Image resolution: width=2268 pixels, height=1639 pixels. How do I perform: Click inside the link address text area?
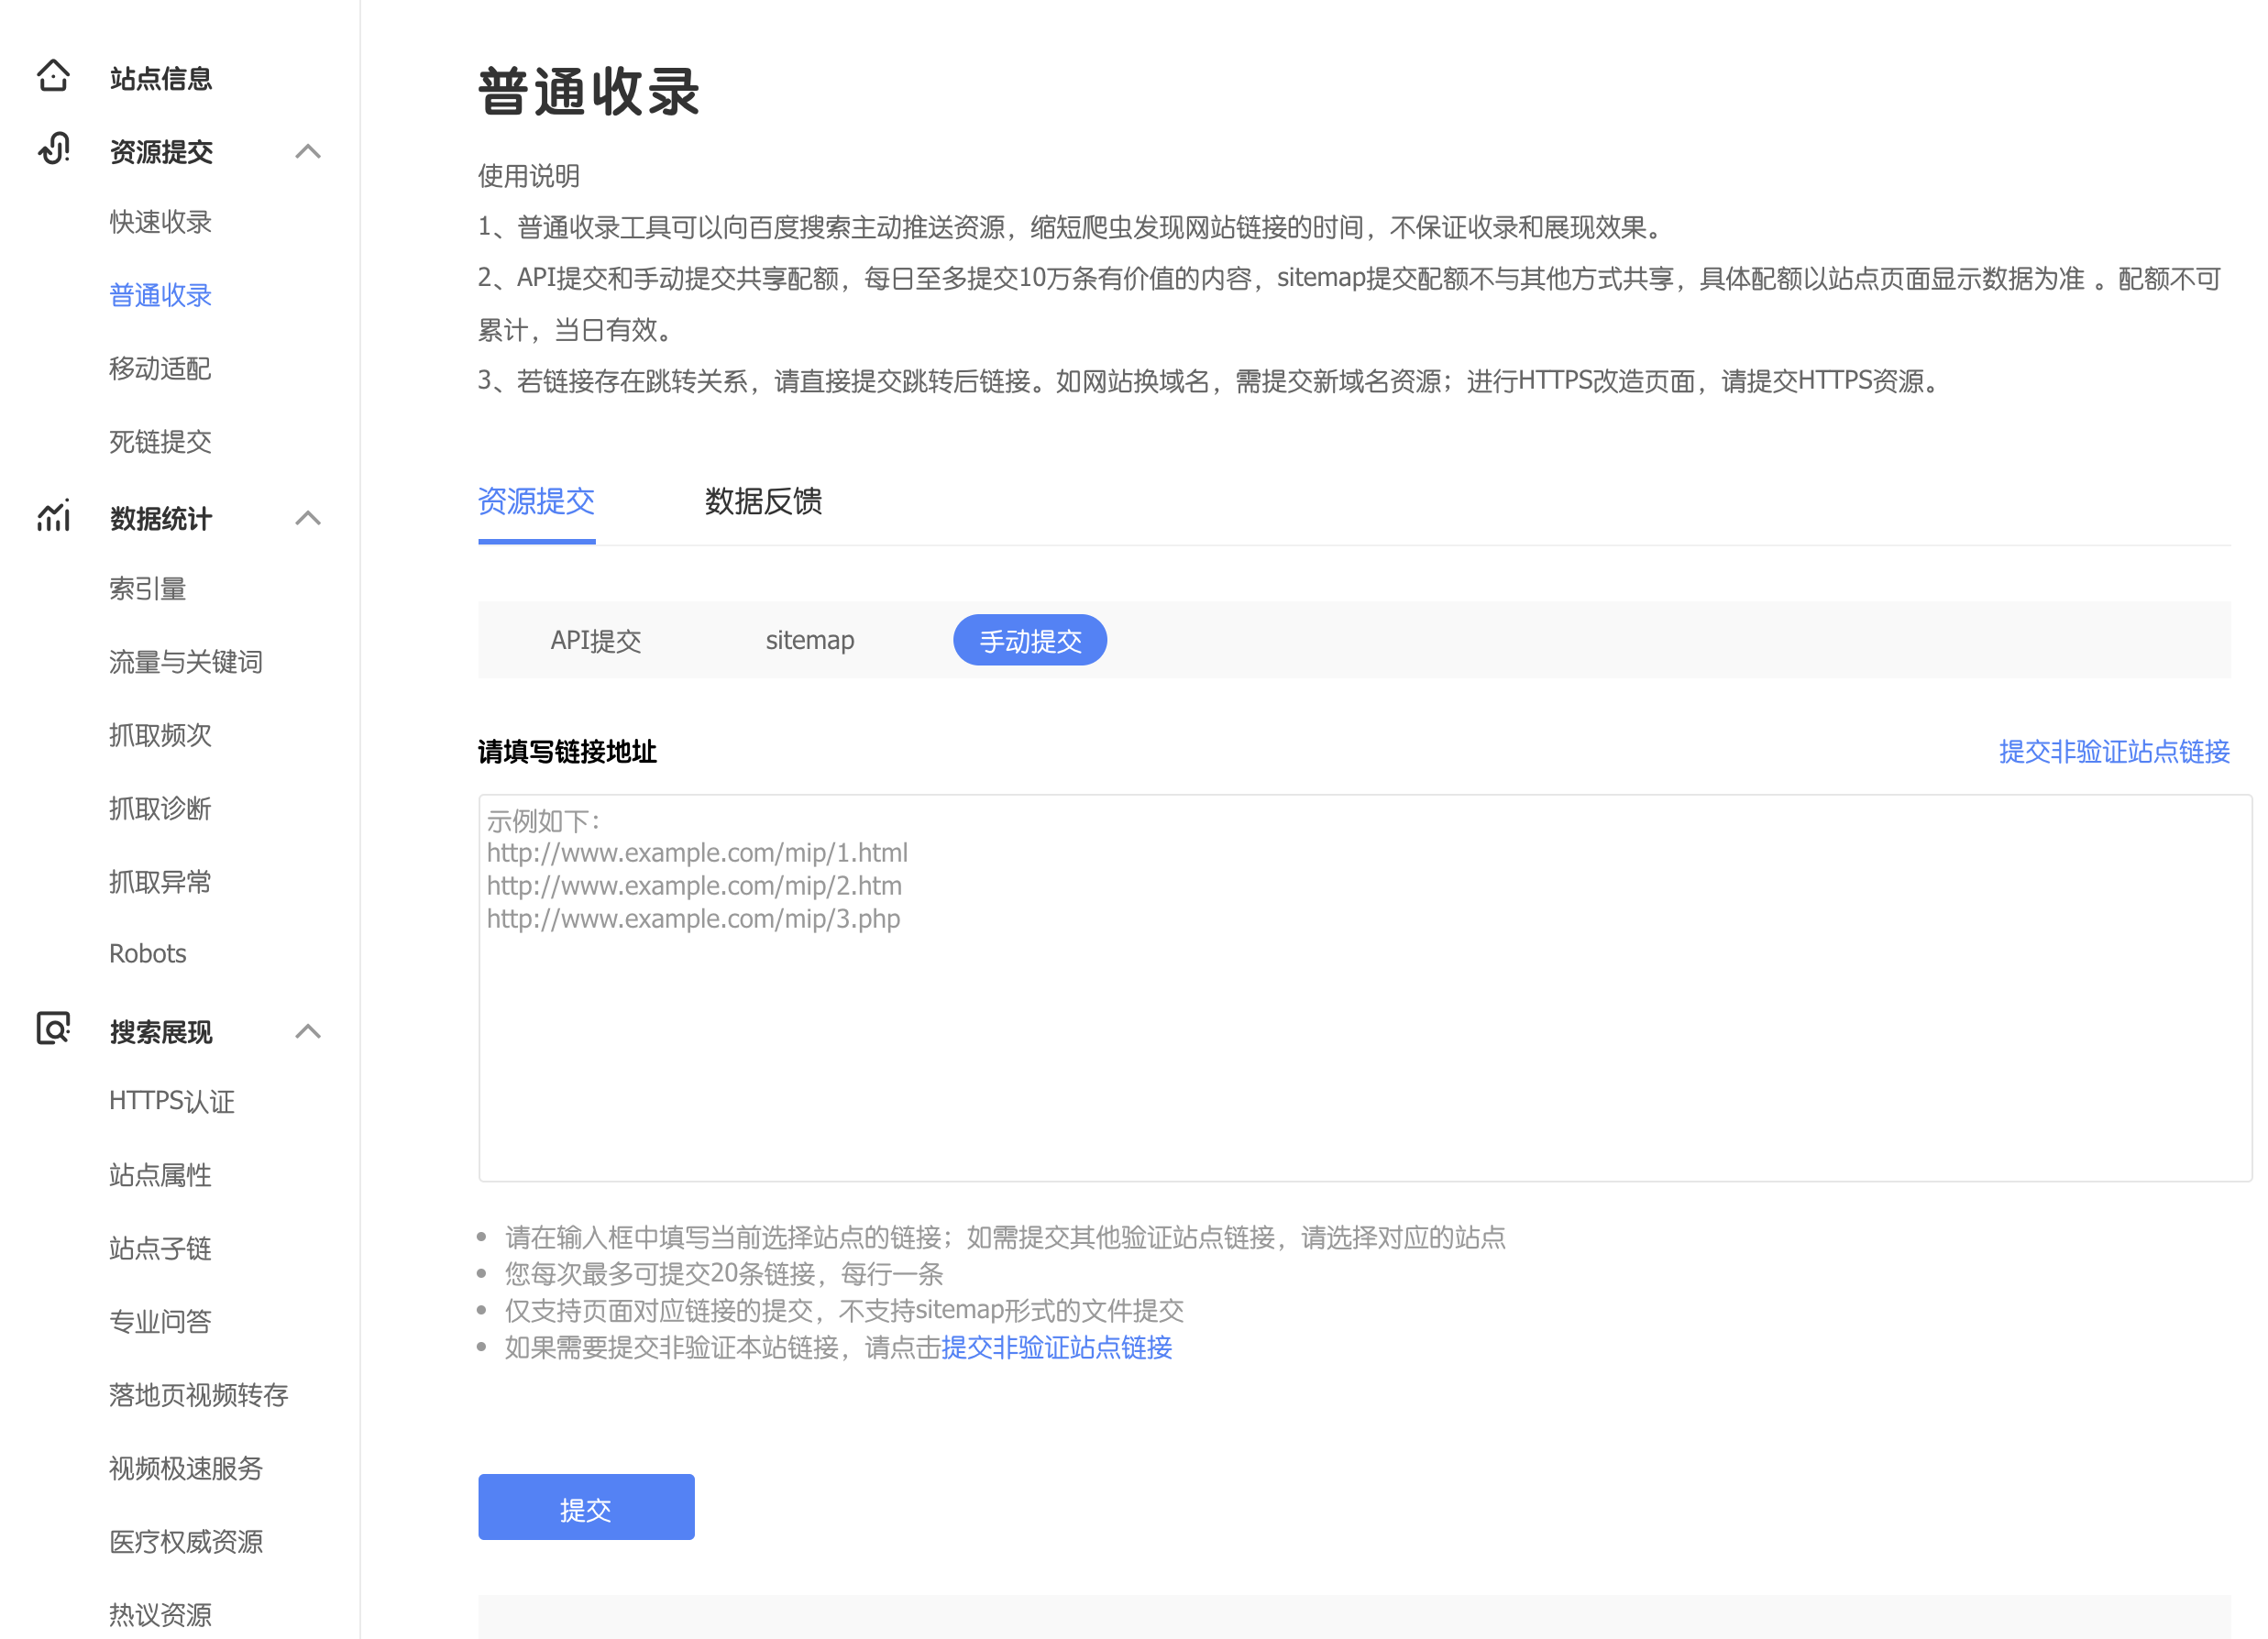pyautogui.click(x=1365, y=988)
